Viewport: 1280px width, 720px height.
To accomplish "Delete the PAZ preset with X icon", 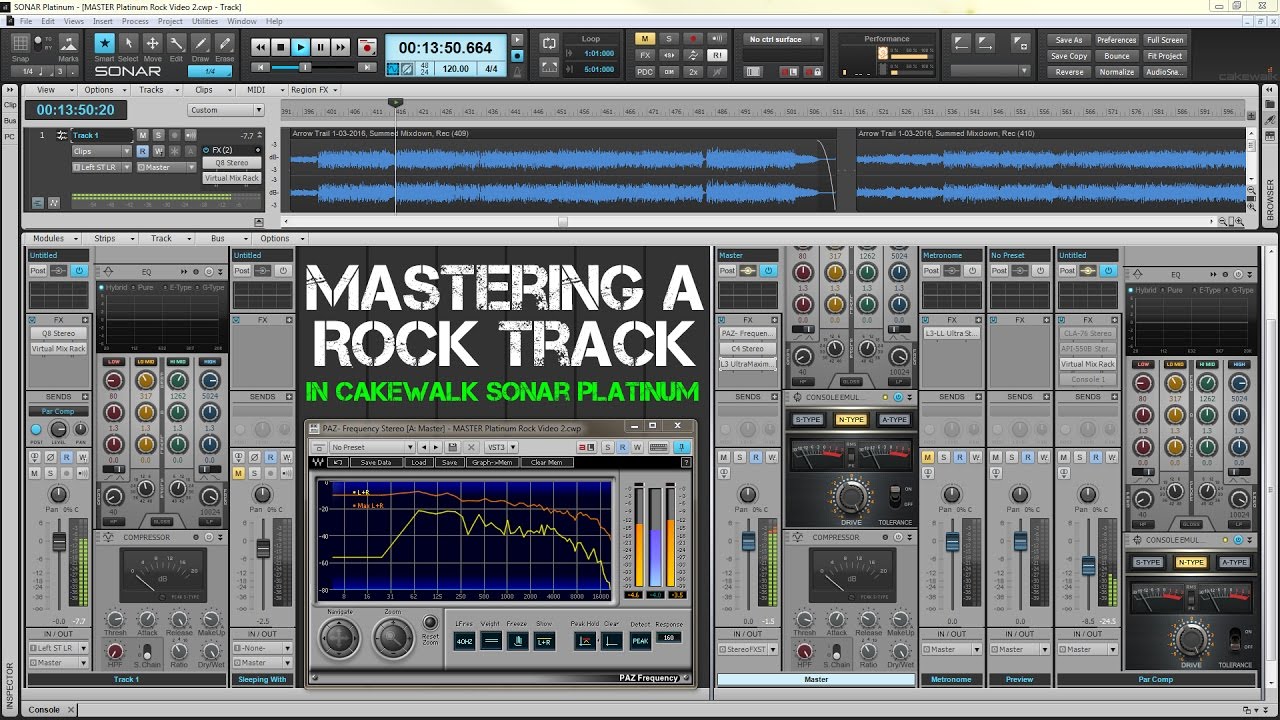I will point(471,447).
